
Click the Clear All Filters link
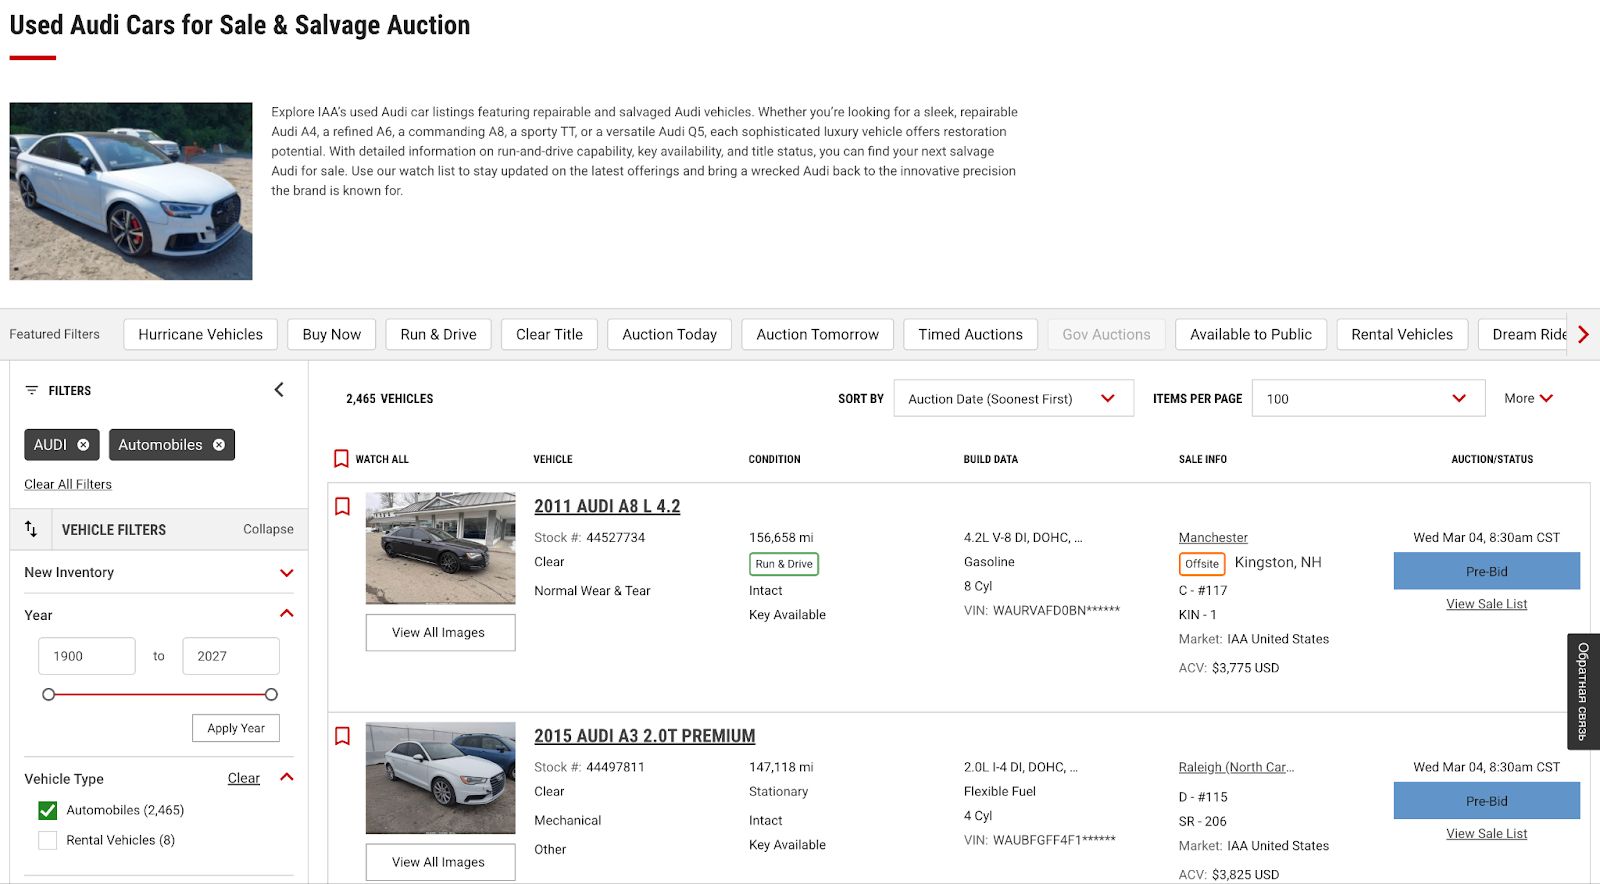click(68, 484)
